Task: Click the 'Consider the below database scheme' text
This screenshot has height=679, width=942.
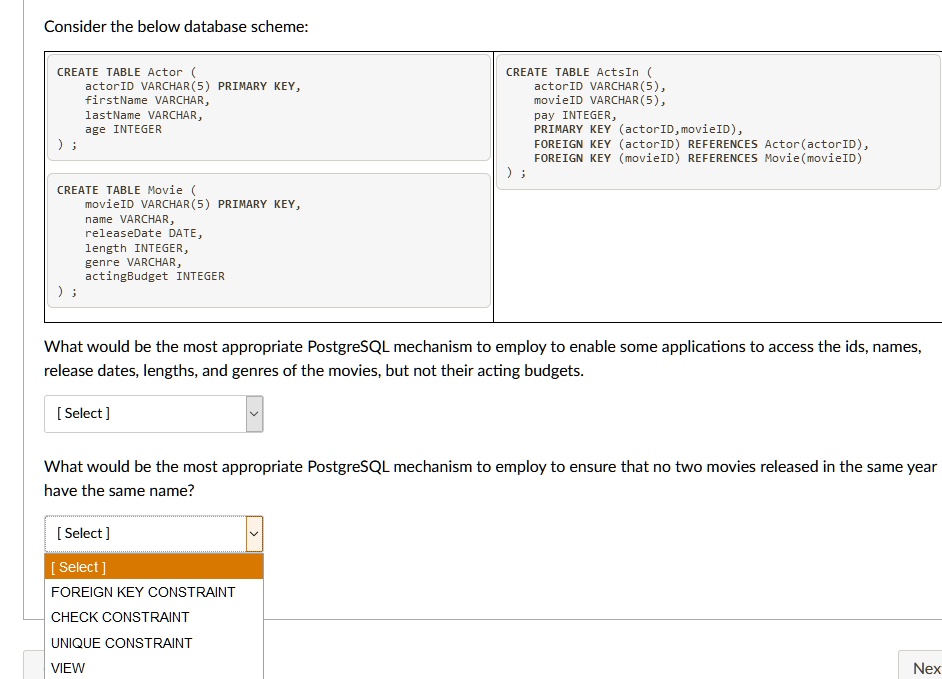Action: (176, 27)
